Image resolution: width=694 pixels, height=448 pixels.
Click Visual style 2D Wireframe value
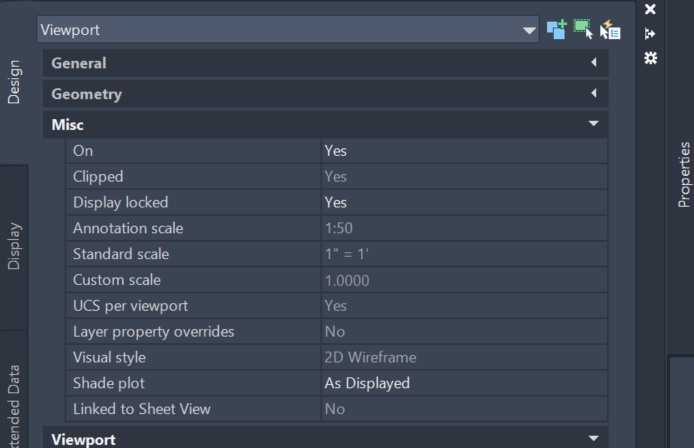464,357
